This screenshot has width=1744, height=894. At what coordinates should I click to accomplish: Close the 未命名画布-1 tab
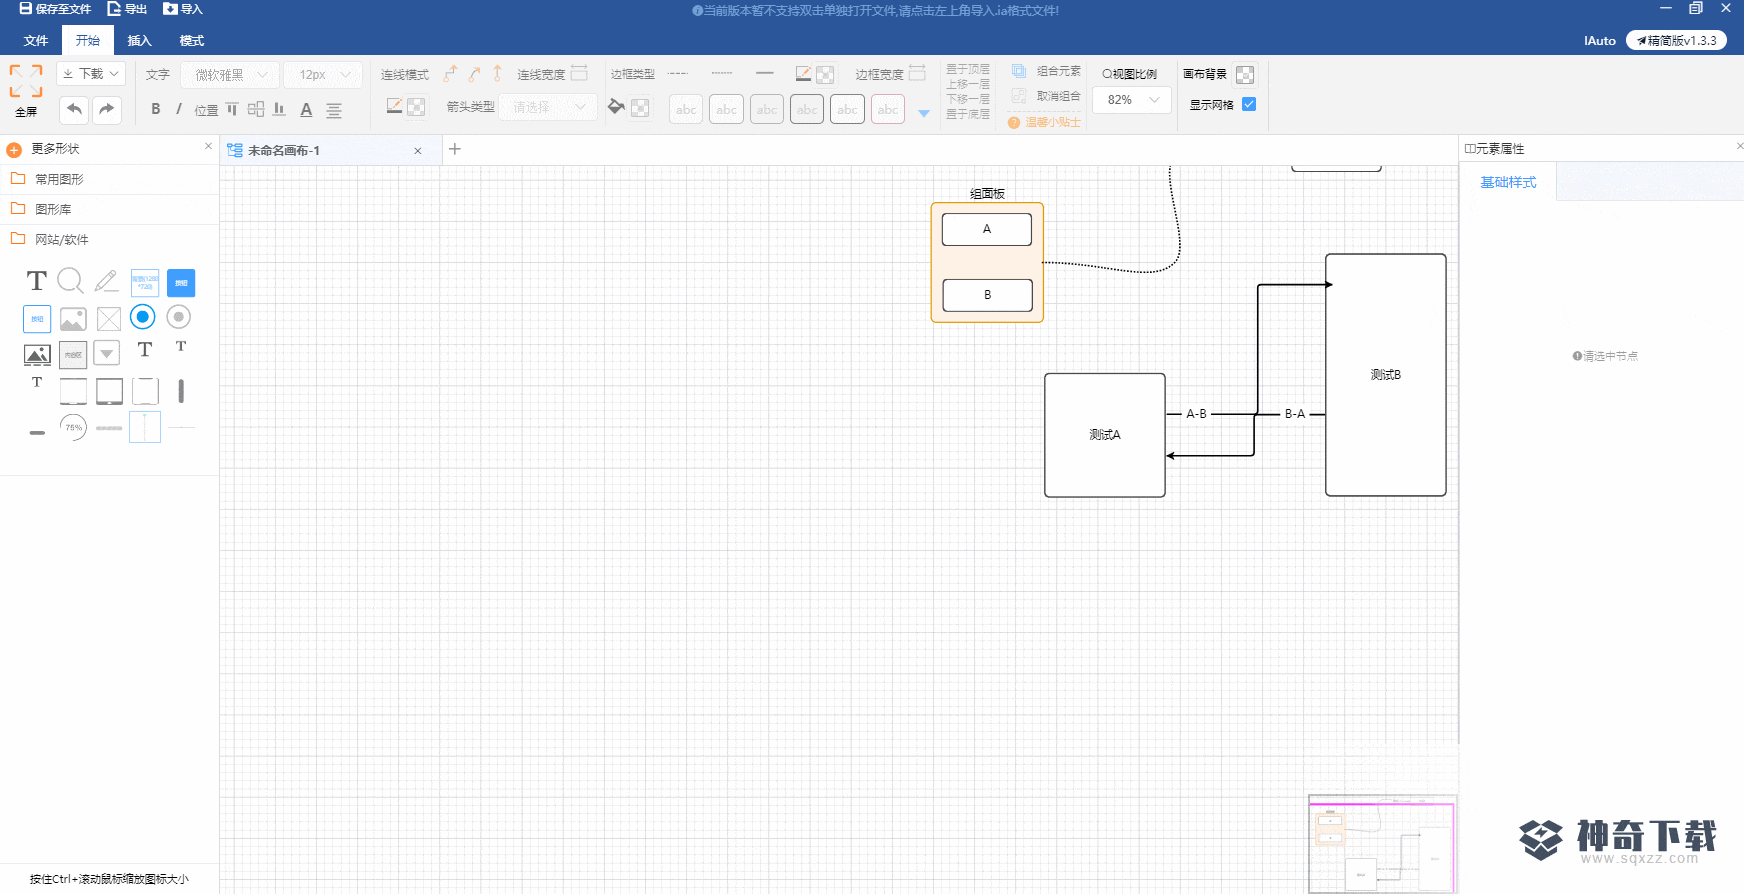[x=418, y=151]
